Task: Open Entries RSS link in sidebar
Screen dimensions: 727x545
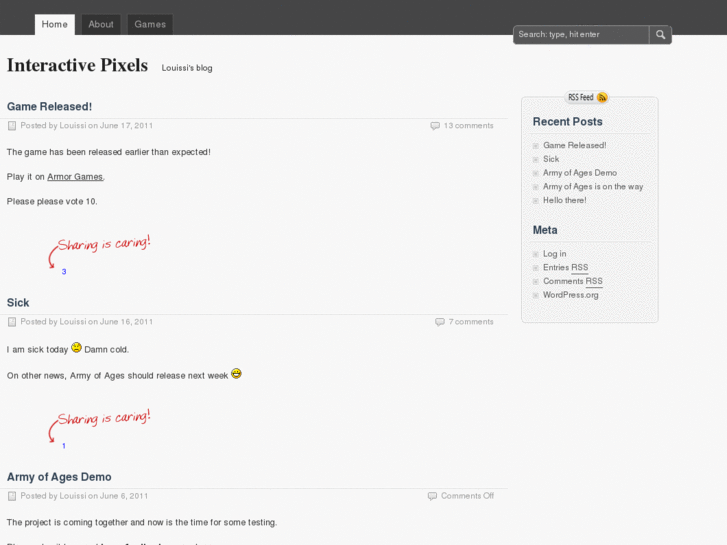Action: coord(565,268)
